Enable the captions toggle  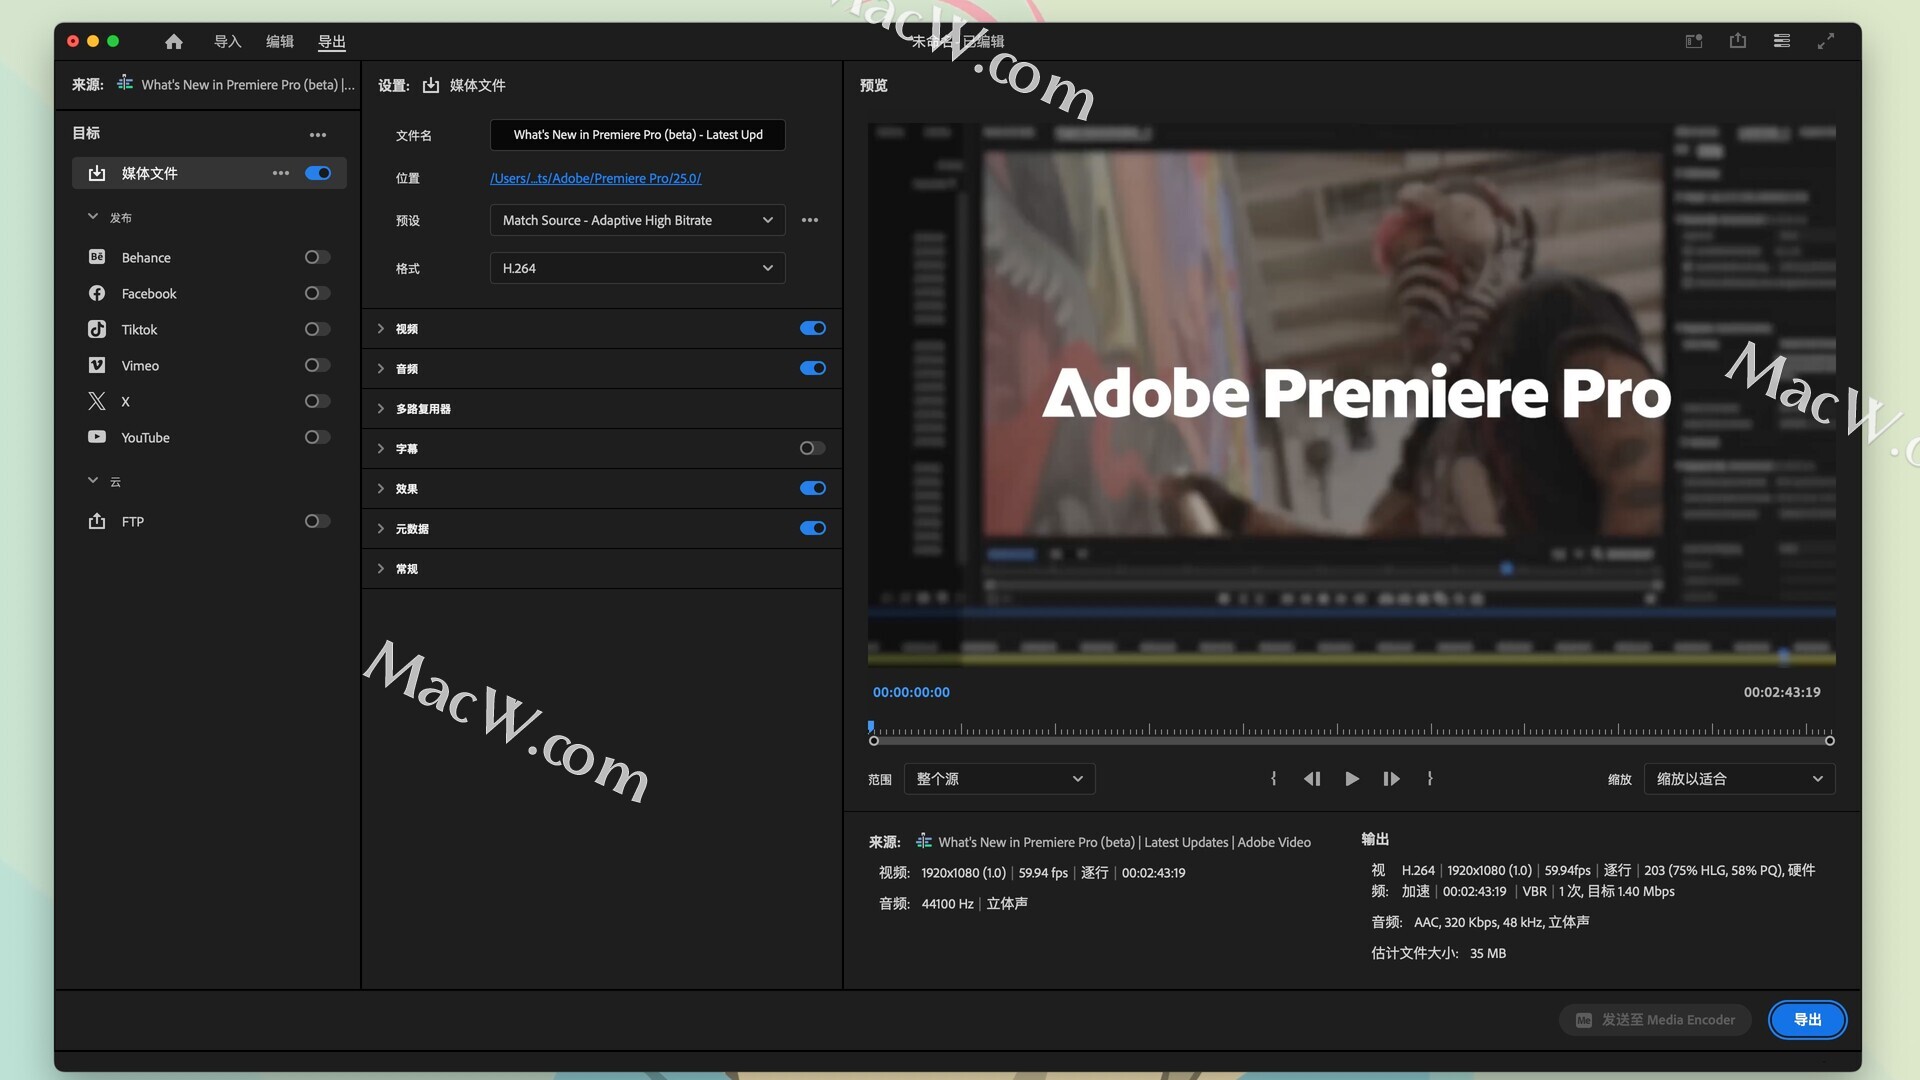pyautogui.click(x=813, y=448)
